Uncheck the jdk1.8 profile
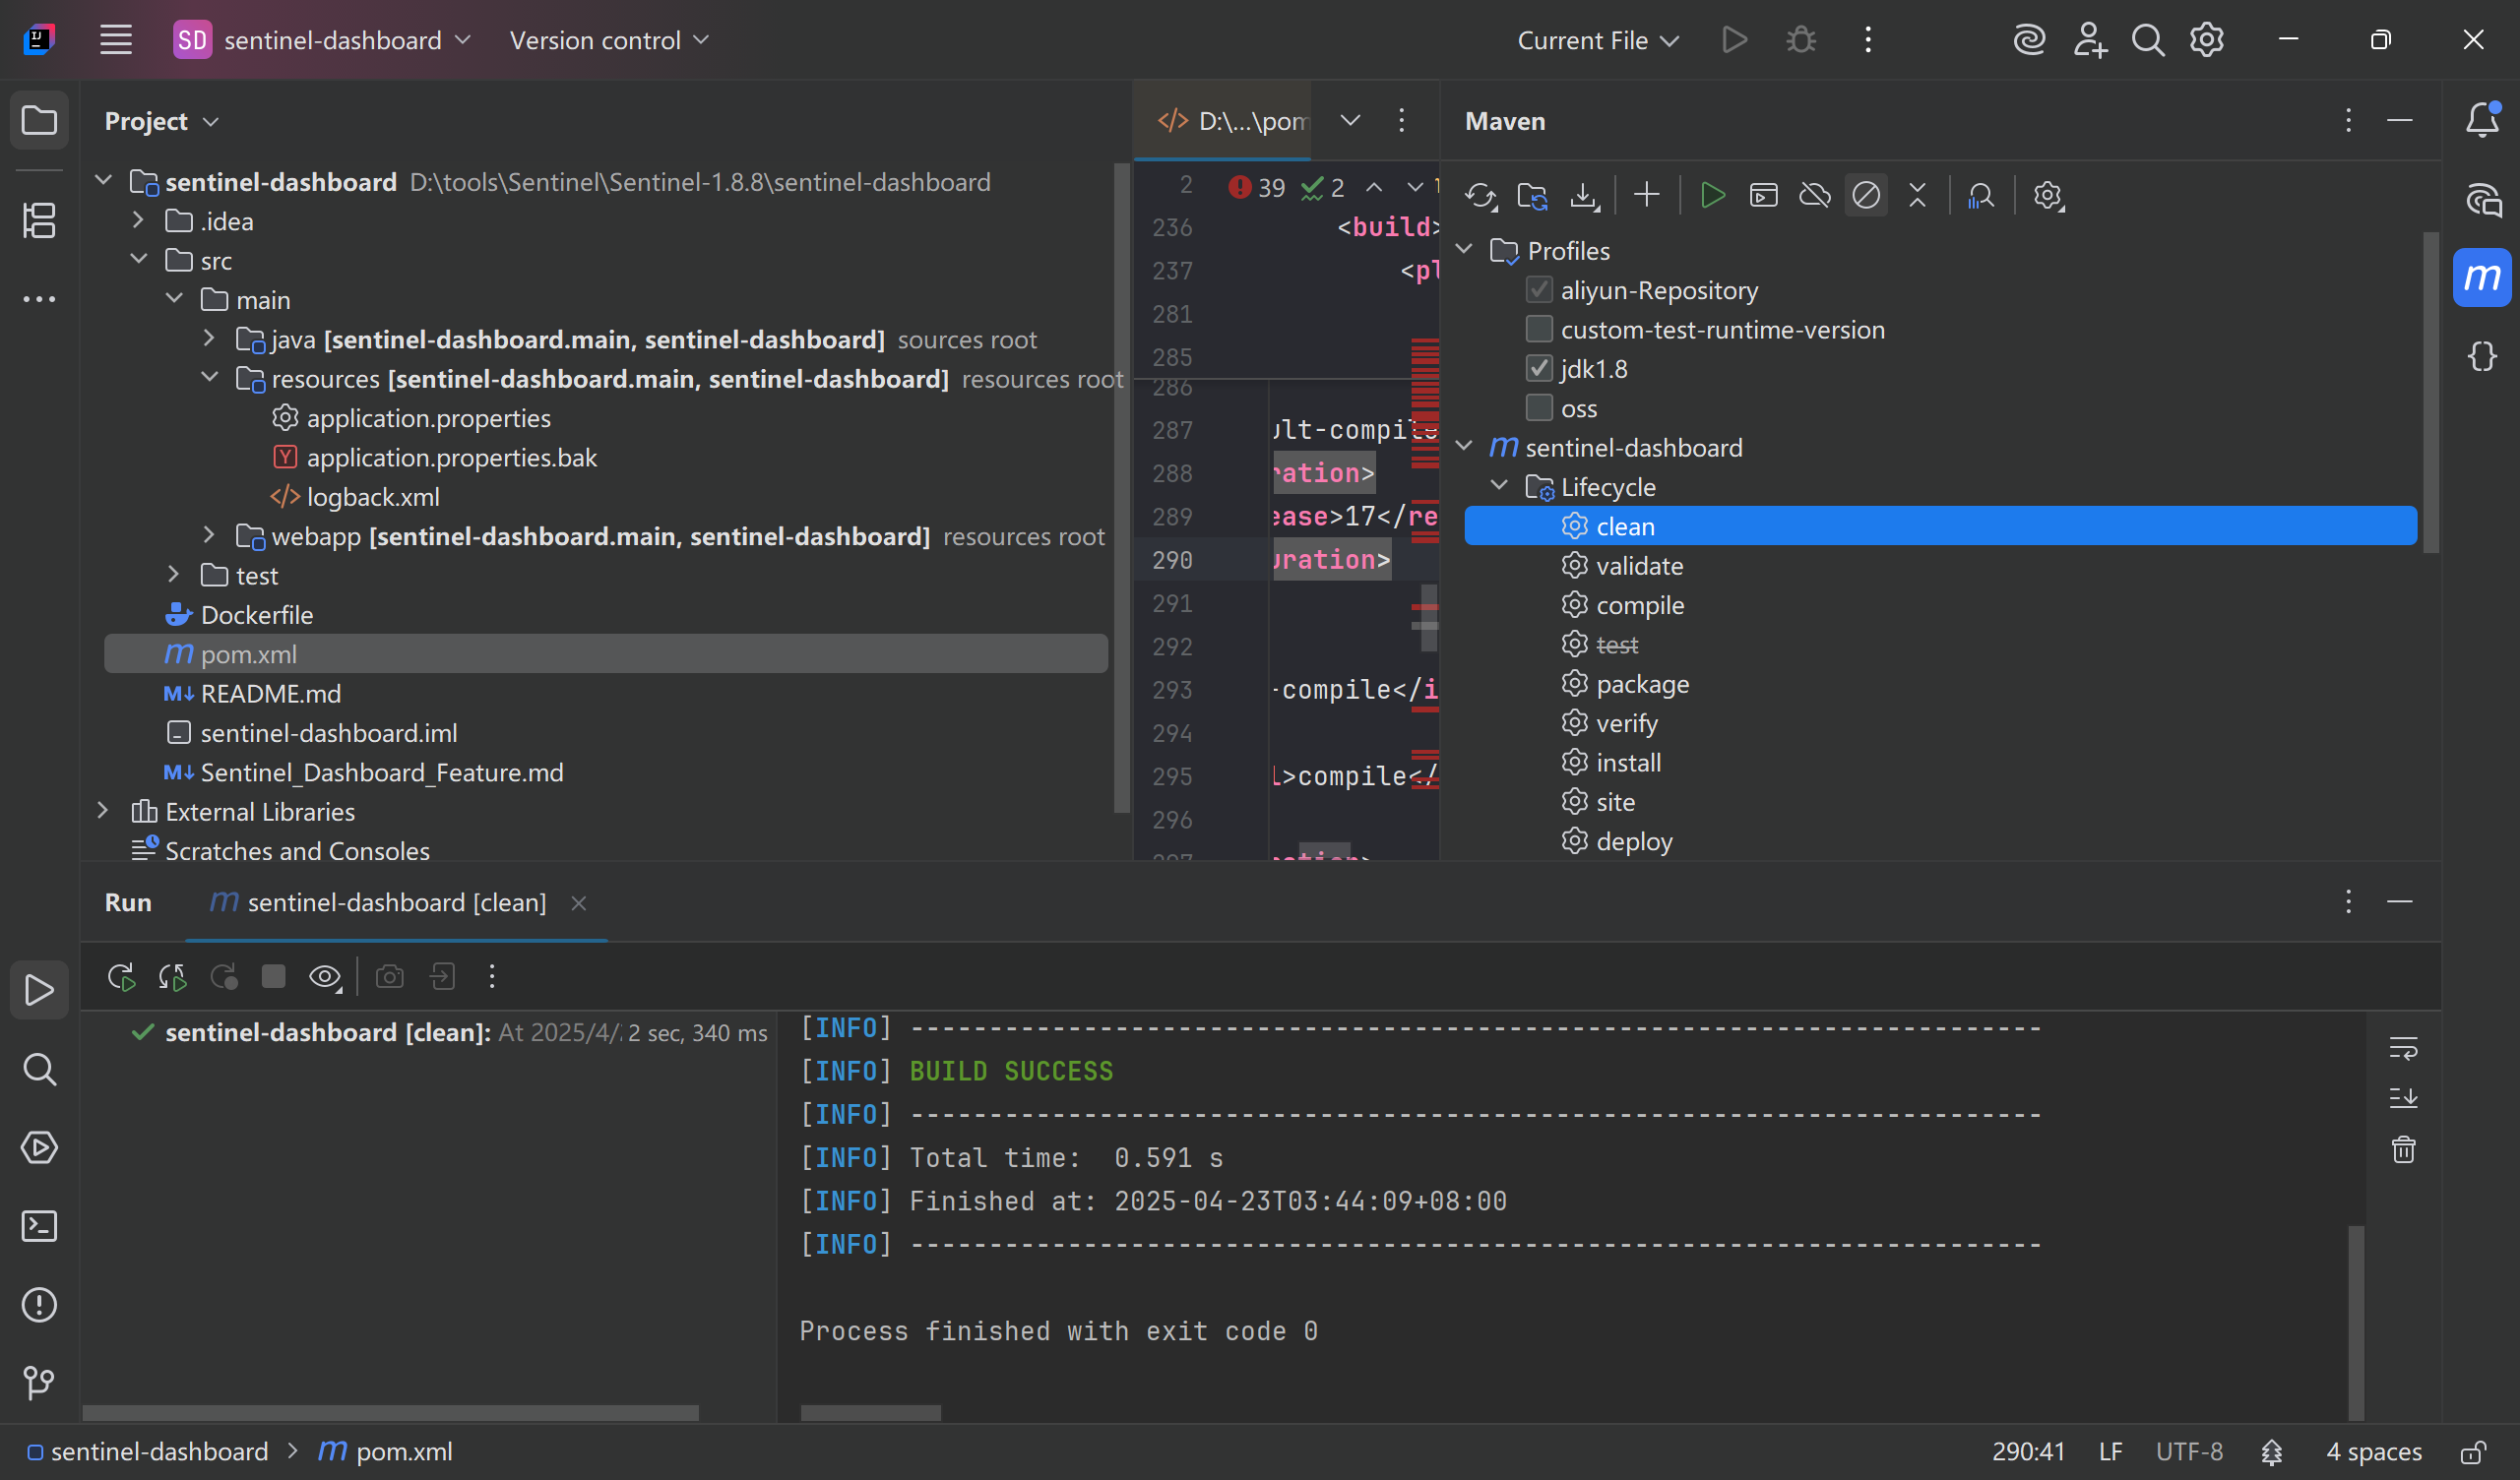The image size is (2520, 1480). pos(1539,368)
